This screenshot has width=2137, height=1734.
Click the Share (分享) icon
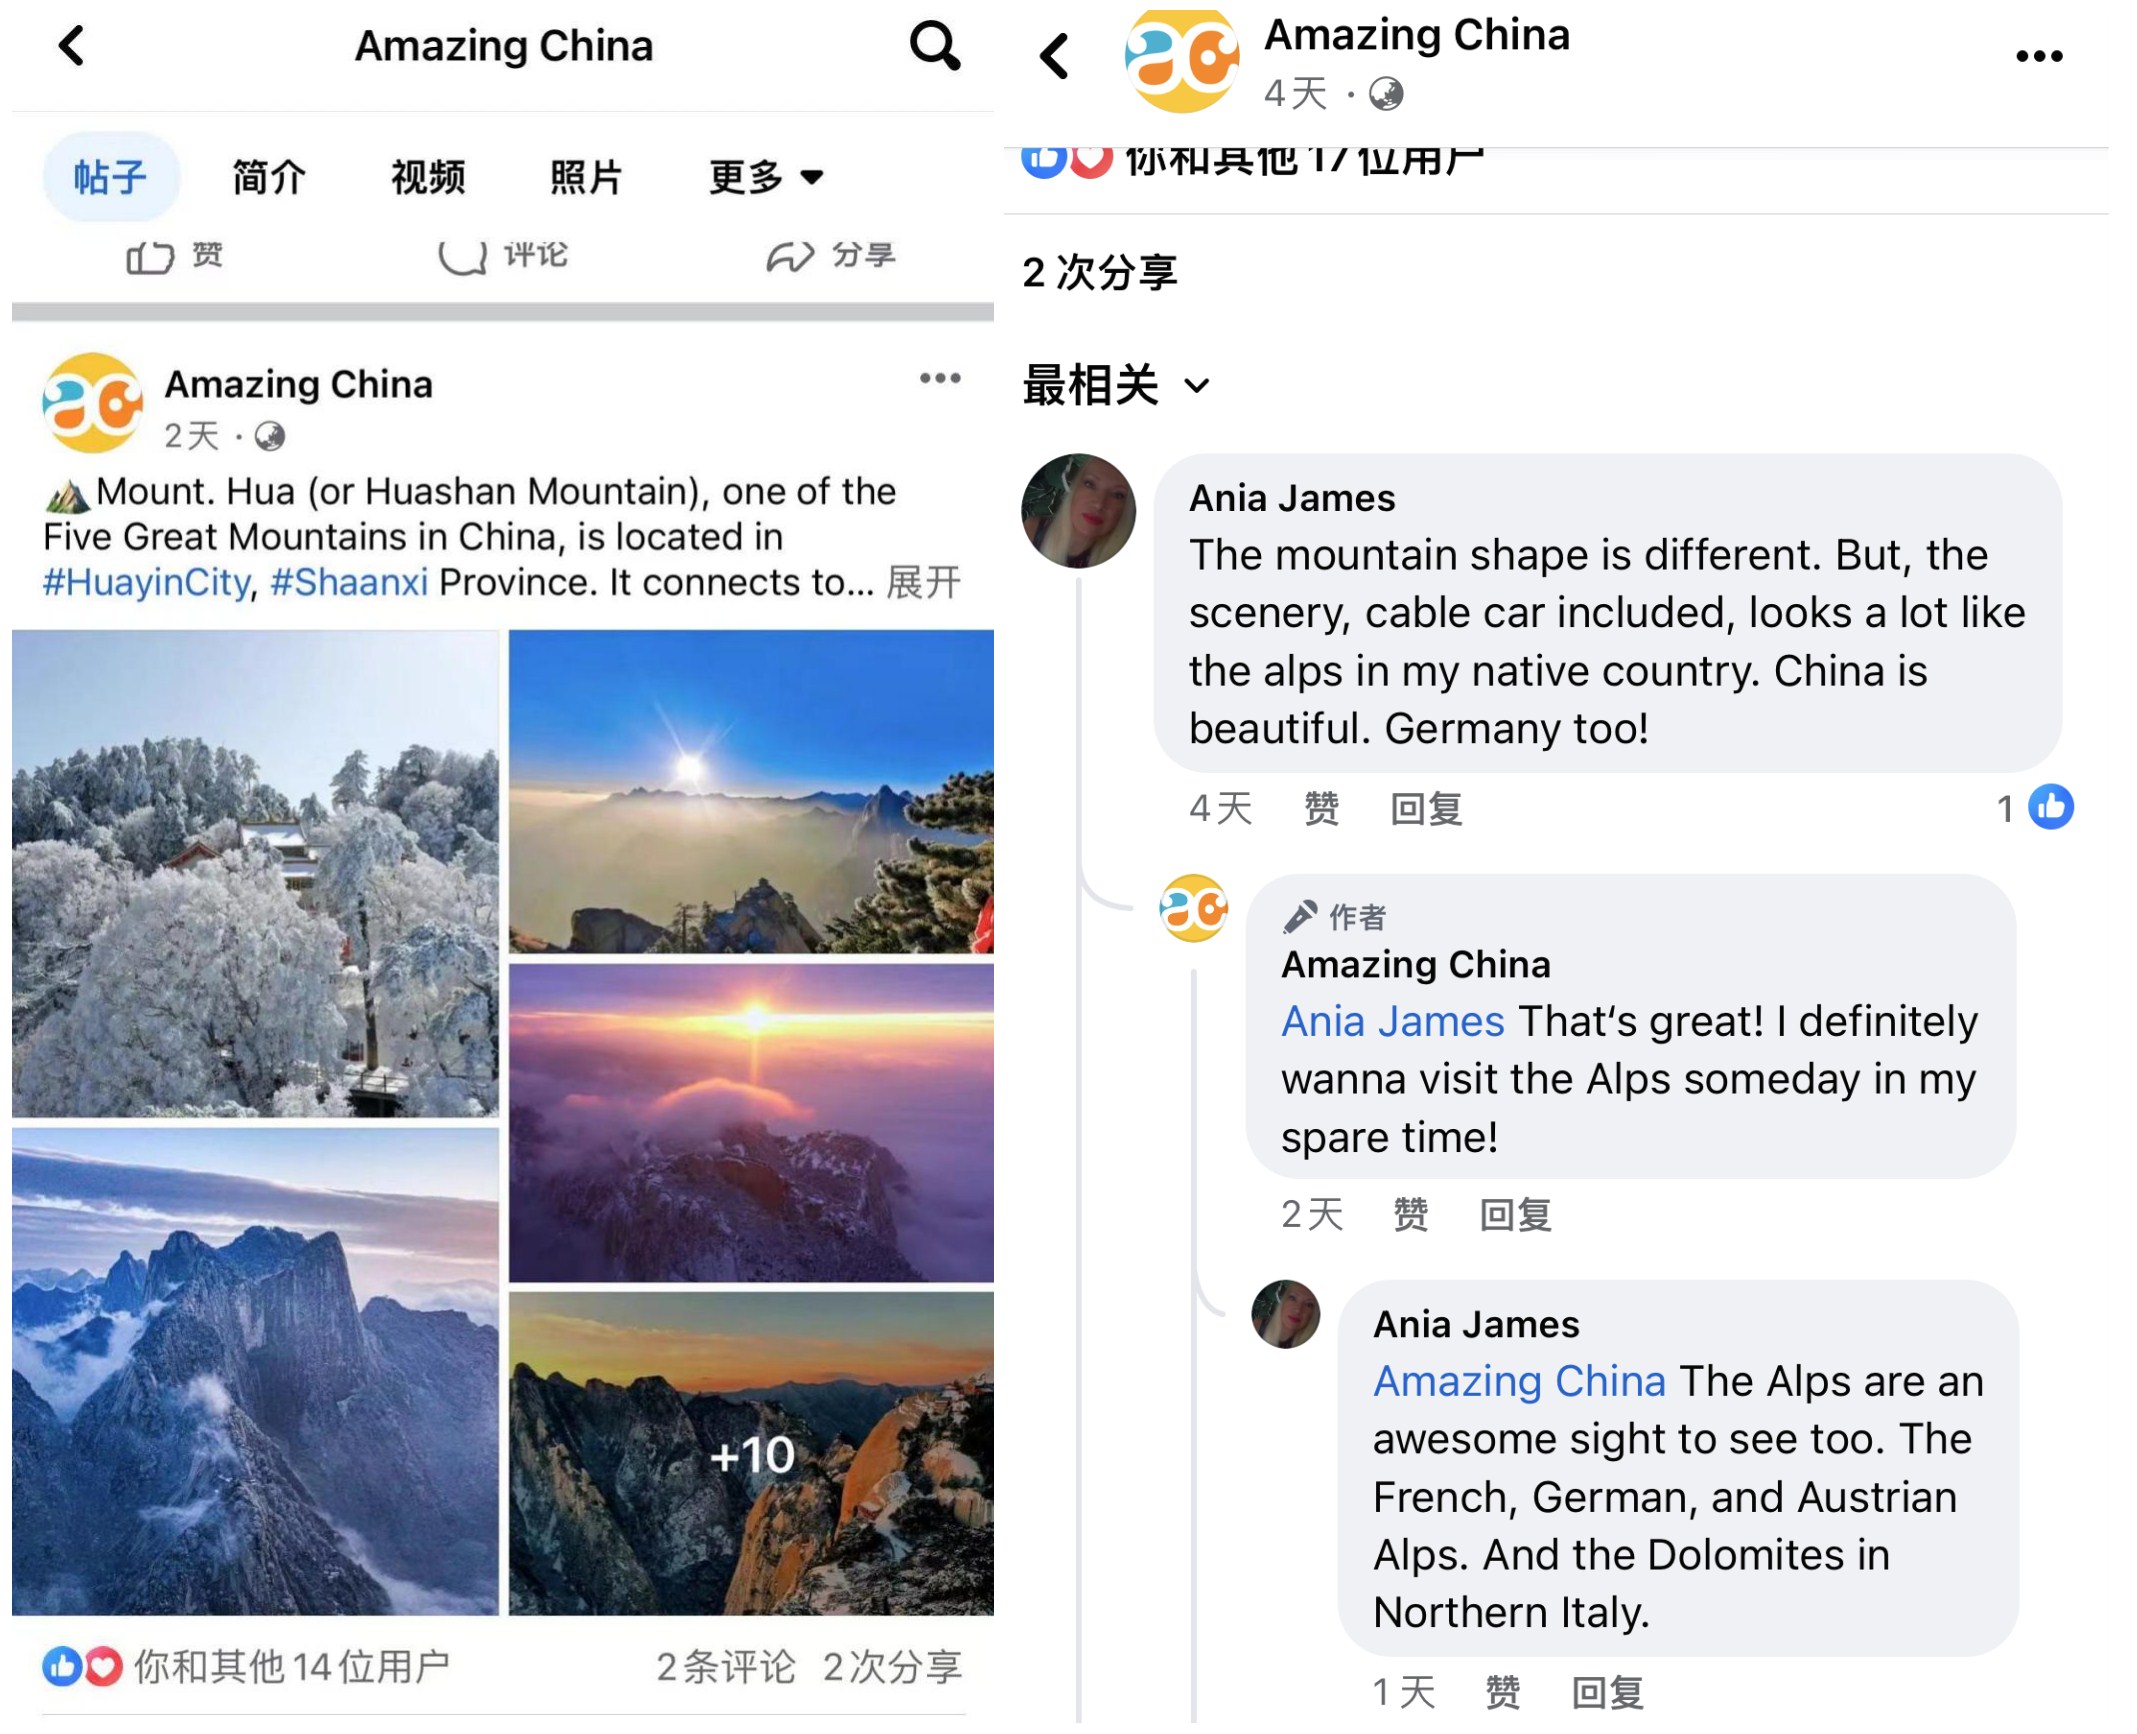[833, 254]
